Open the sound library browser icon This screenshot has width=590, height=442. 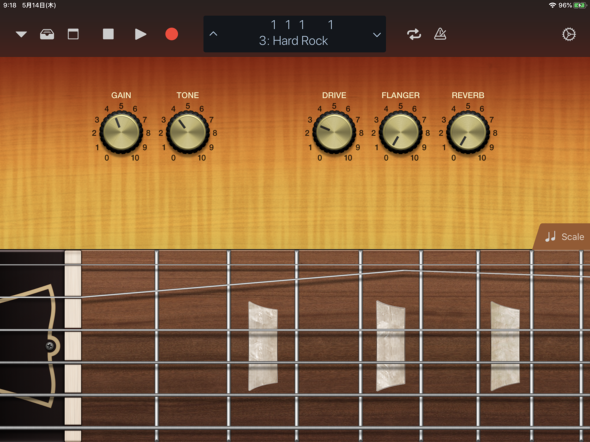point(47,34)
